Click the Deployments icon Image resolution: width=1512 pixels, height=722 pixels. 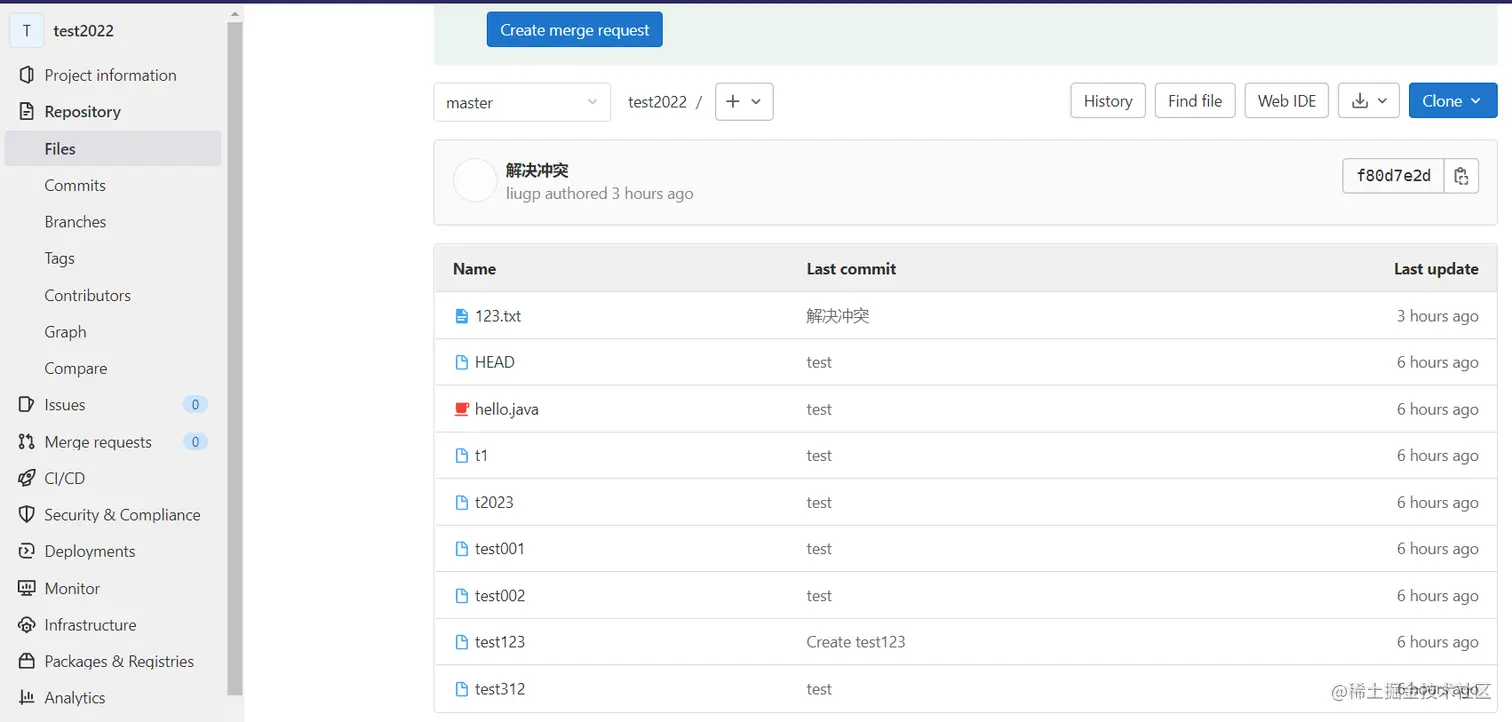click(27, 551)
